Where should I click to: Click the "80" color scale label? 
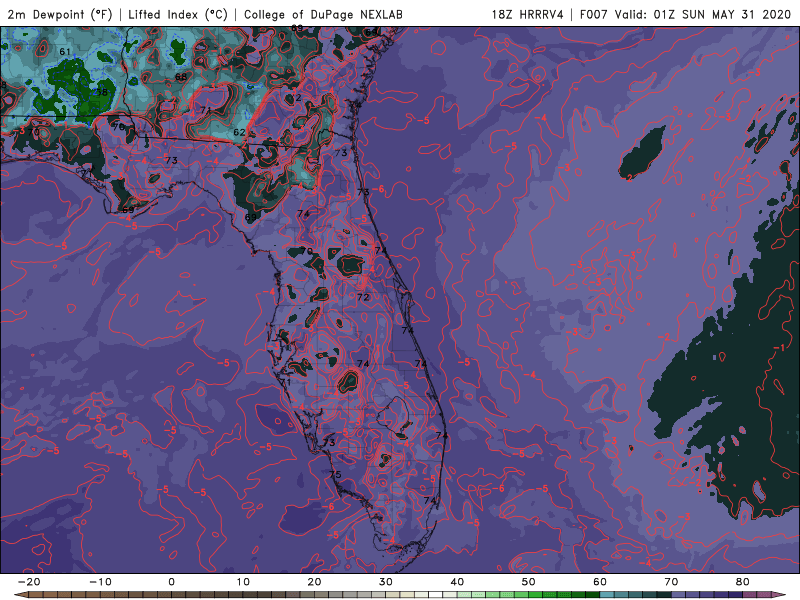(743, 582)
